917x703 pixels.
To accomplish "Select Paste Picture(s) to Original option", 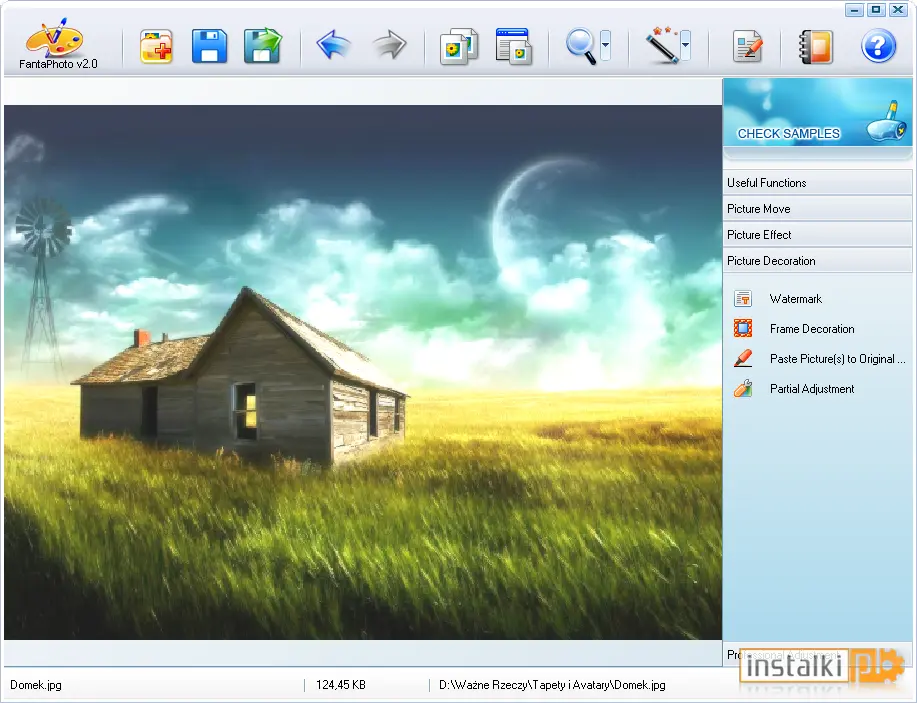I will (837, 359).
